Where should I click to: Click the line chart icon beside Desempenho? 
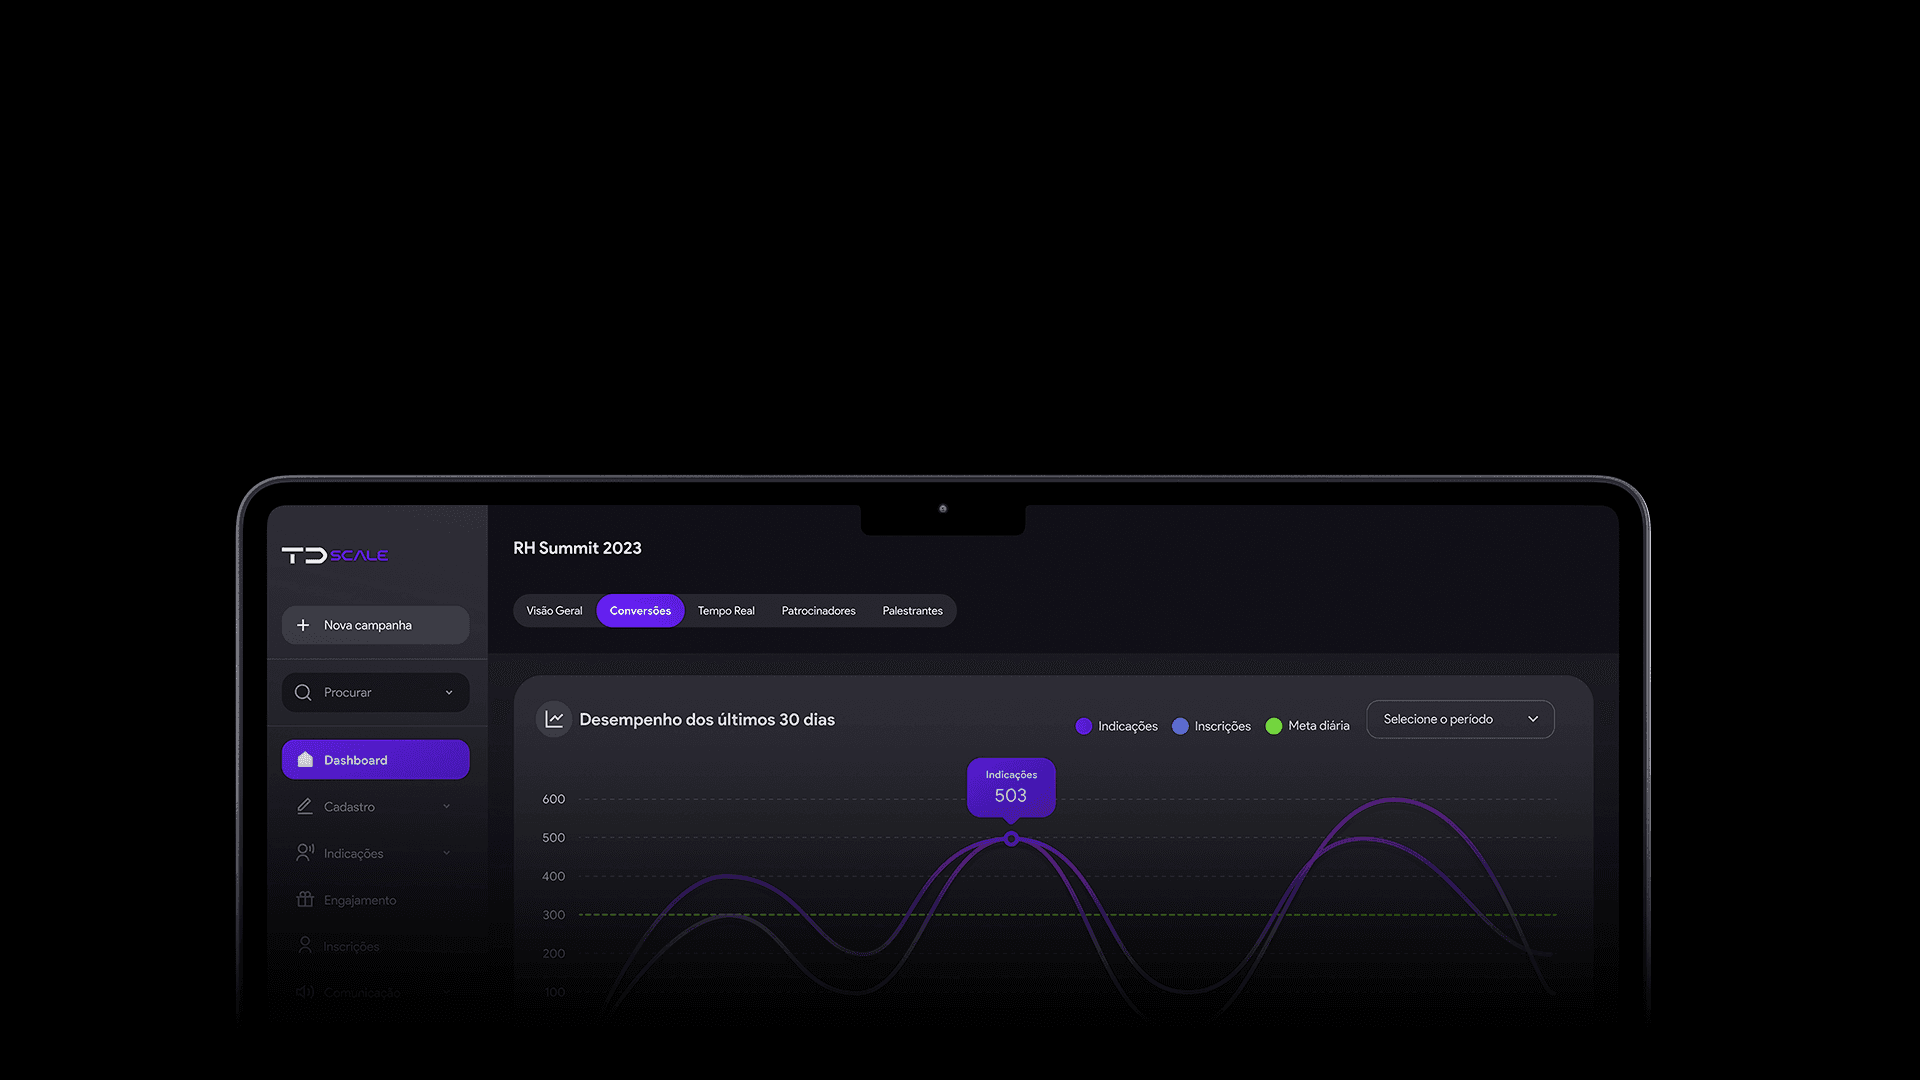coord(554,719)
